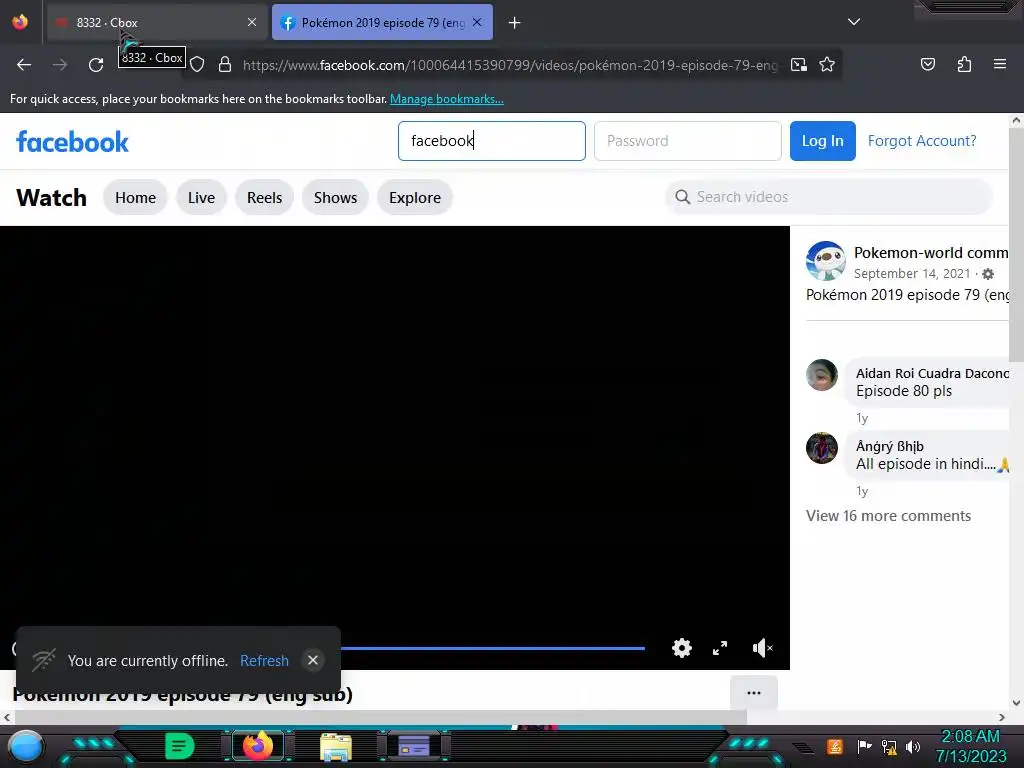This screenshot has width=1024, height=768.
Task: Open the Shows tab
Action: (336, 198)
